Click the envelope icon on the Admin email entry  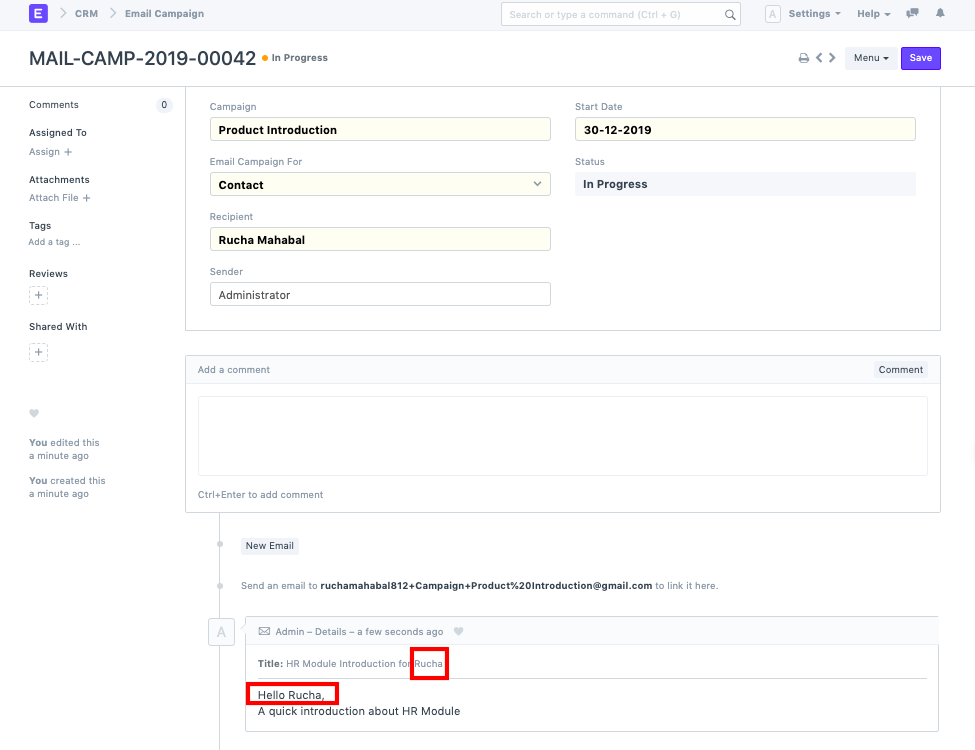point(263,631)
